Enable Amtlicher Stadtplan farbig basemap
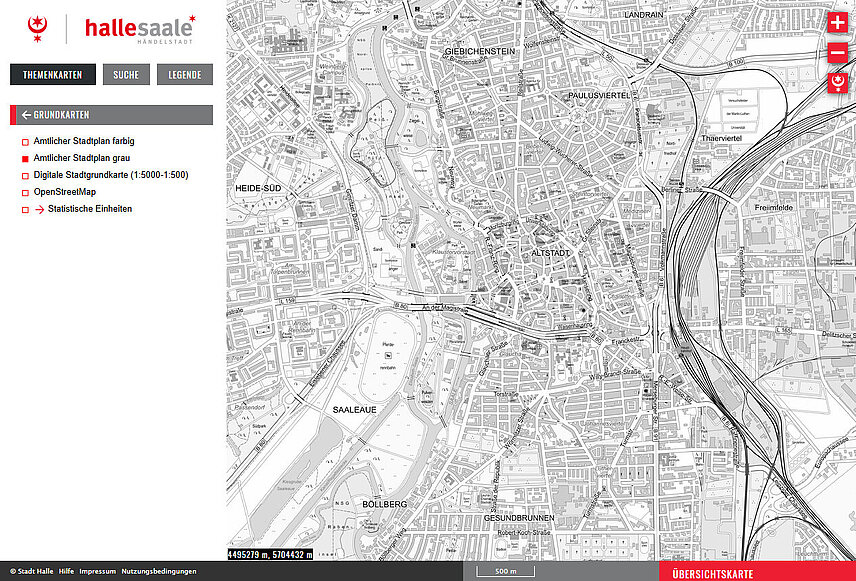Screen dimensions: 856x581 tap(26, 142)
